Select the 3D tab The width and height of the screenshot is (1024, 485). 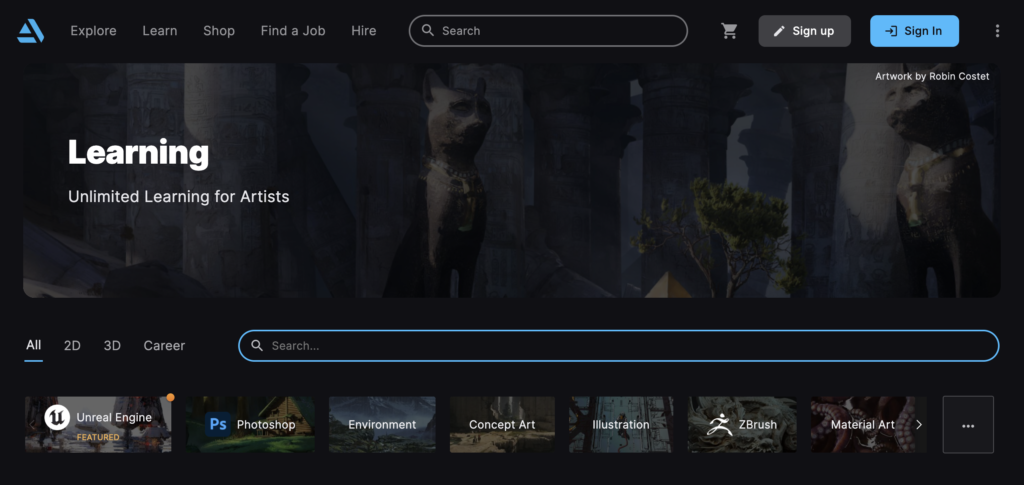[112, 346]
